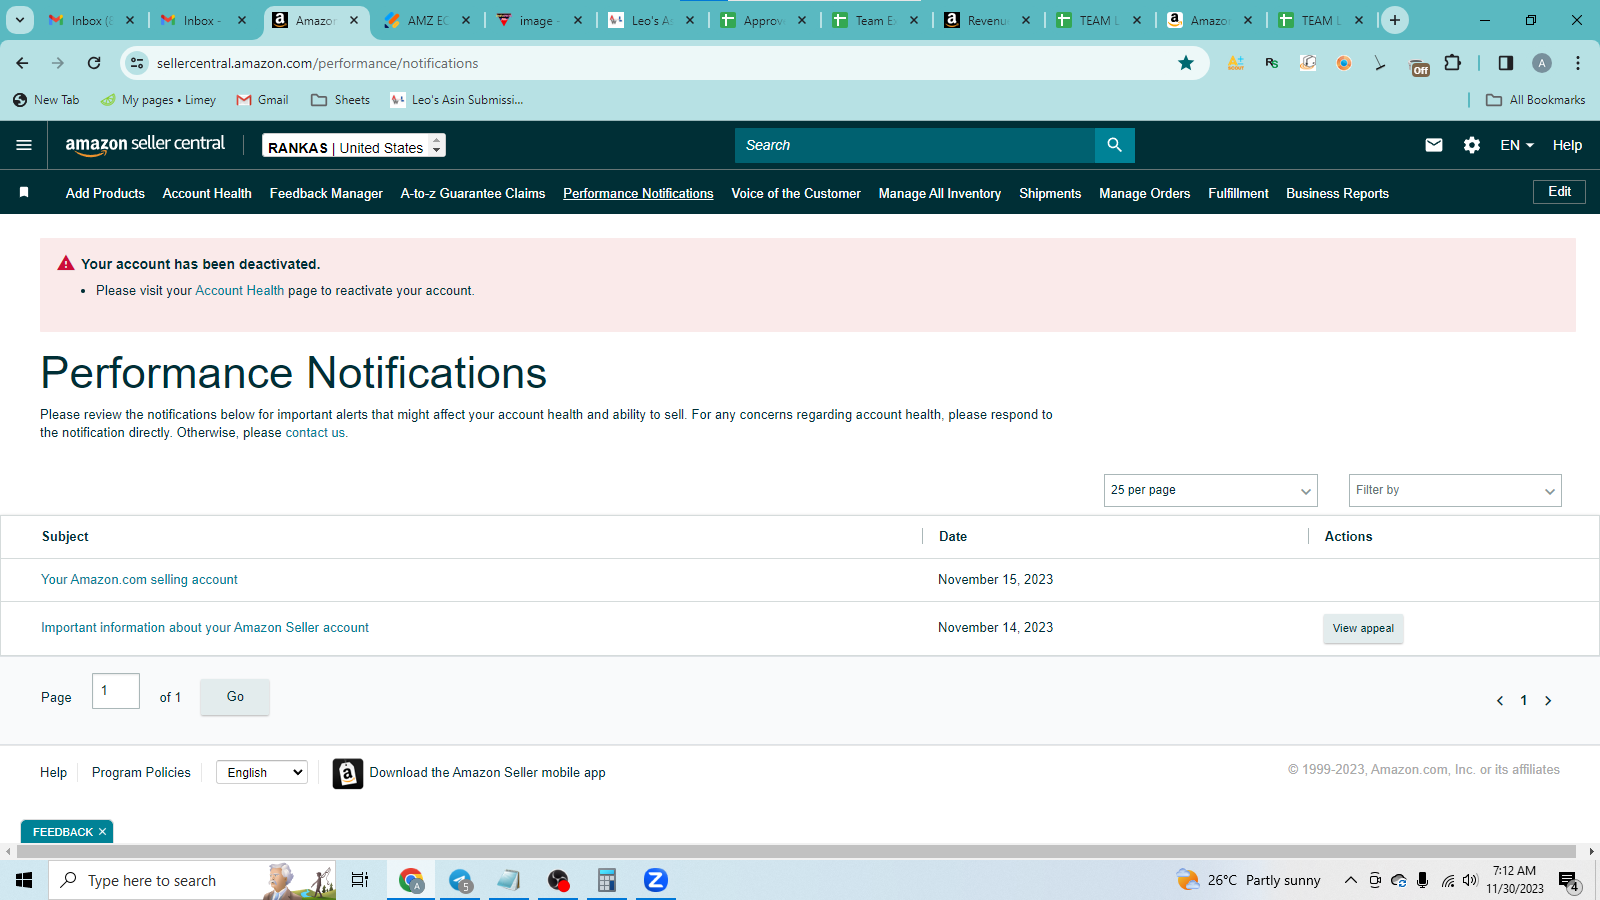Click the View appeal button
This screenshot has width=1600, height=900.
(1363, 628)
